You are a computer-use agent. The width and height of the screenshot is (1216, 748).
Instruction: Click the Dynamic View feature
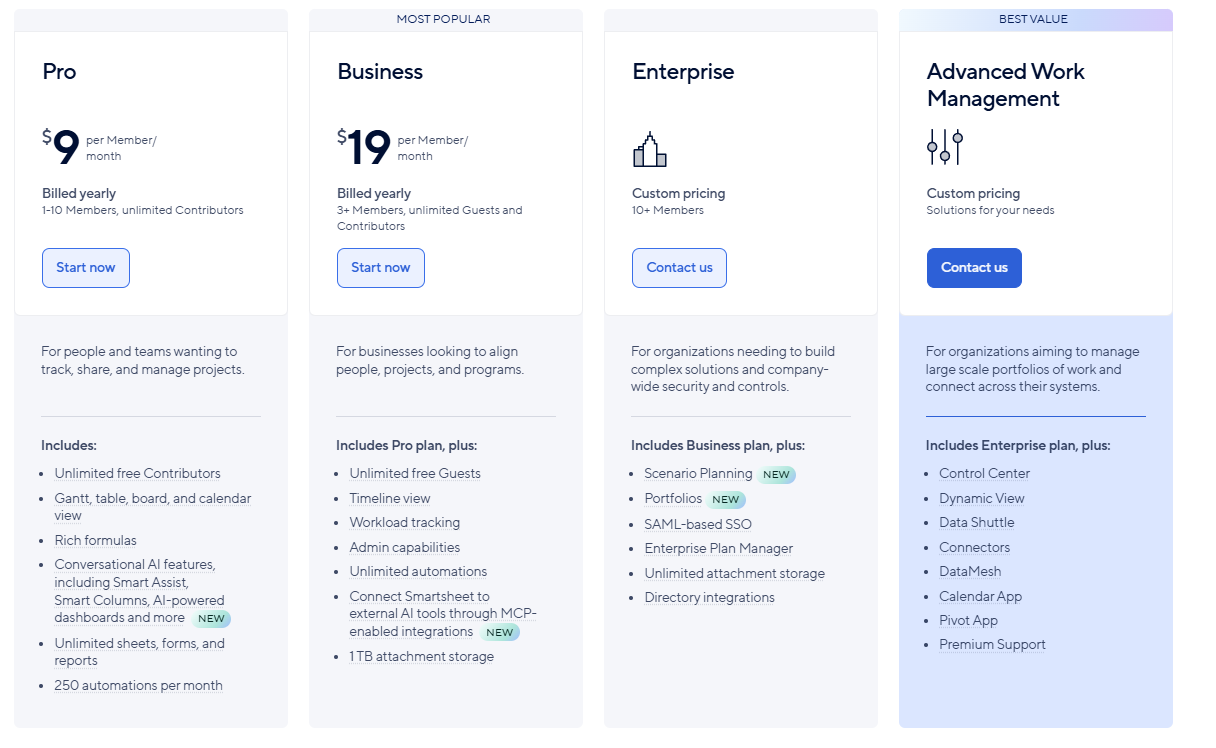tap(982, 499)
